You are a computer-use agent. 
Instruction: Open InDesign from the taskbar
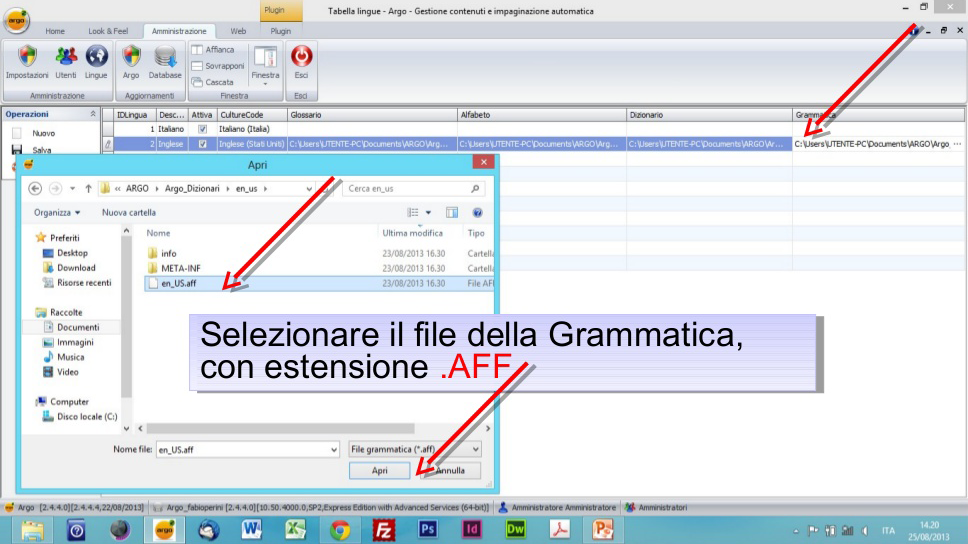[471, 530]
